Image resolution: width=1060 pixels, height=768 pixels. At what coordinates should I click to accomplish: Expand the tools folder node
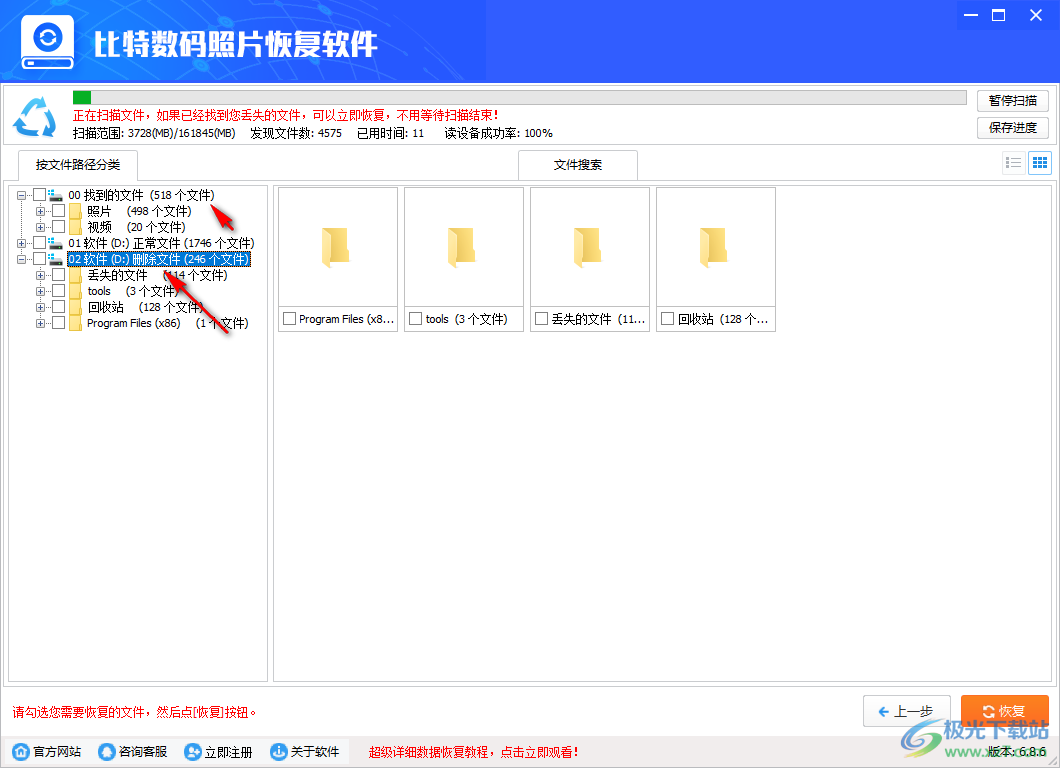tap(42, 291)
